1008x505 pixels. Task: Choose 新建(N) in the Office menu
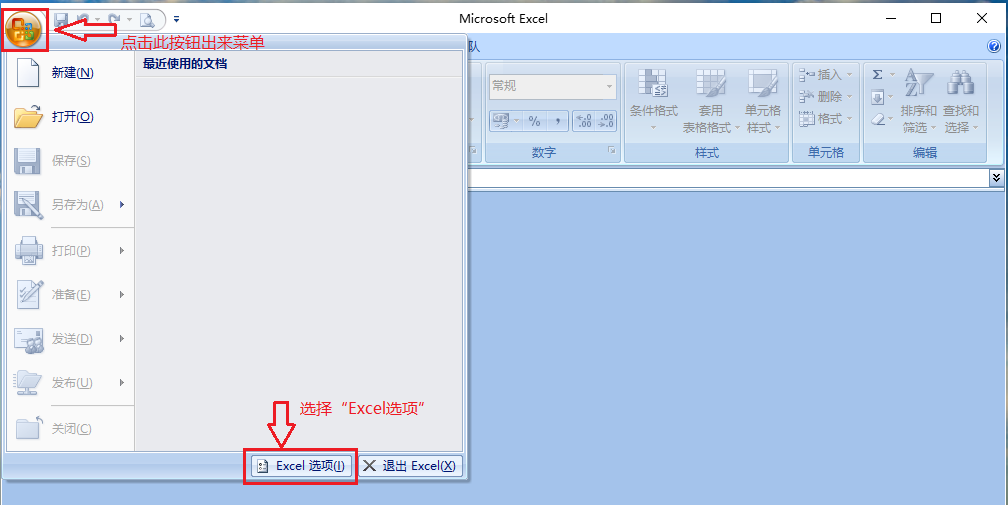coord(69,73)
